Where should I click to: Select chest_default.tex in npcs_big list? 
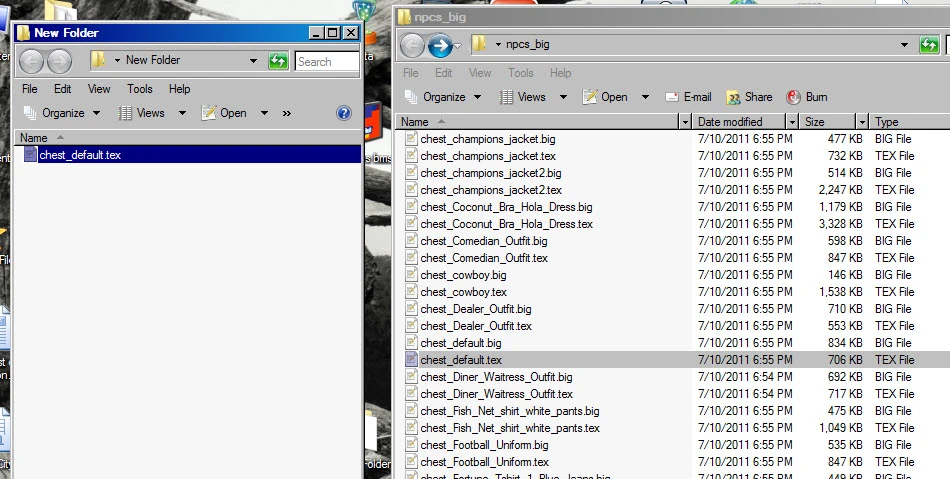click(461, 359)
